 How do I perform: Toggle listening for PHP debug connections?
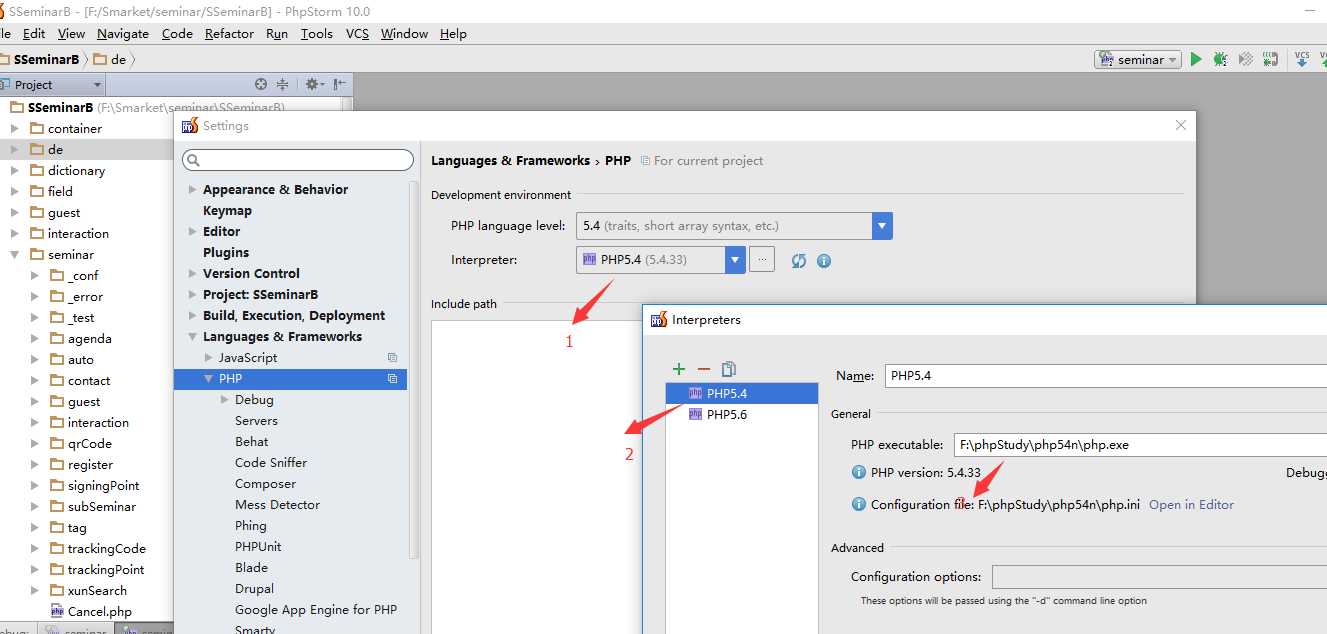1270,60
